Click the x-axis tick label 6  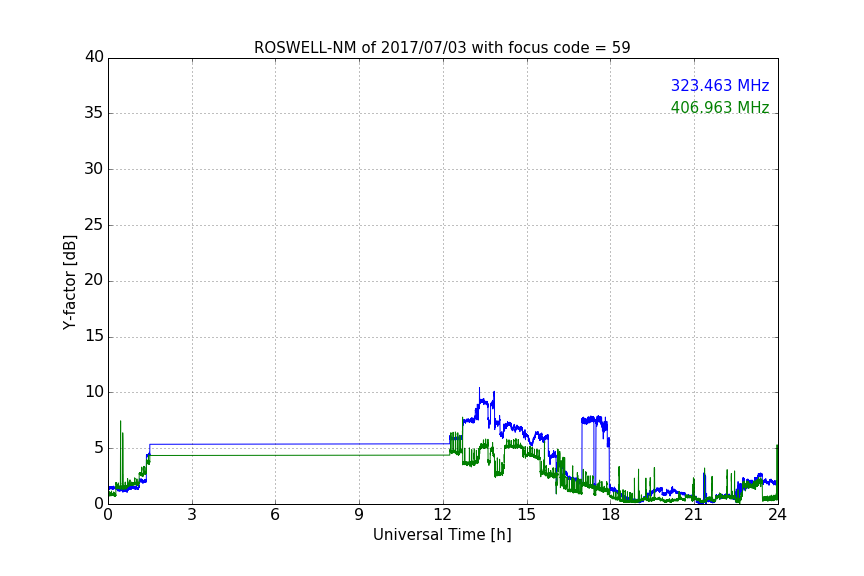pos(275,515)
